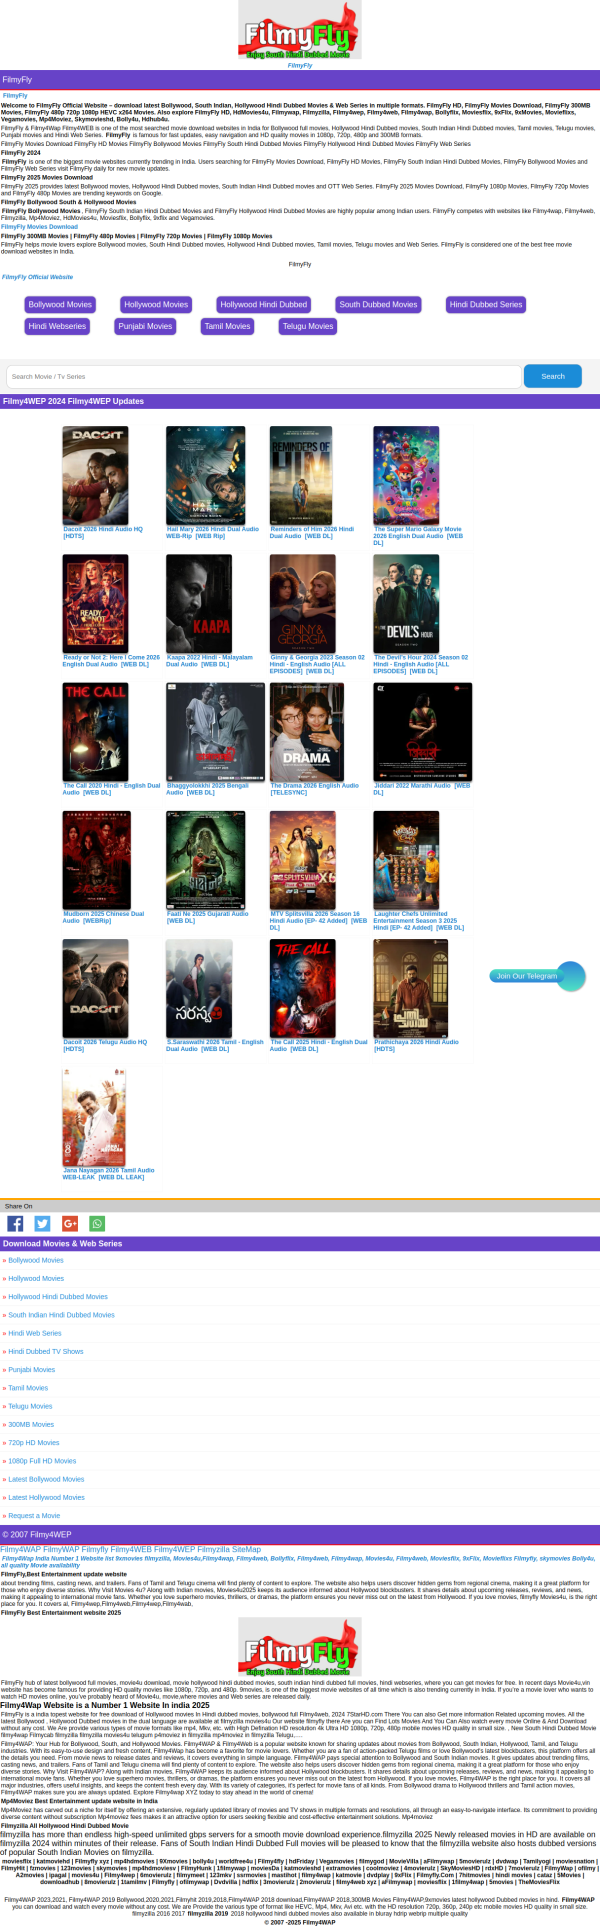
Task: Open the Hindi Webseries category button
Action: tap(57, 326)
